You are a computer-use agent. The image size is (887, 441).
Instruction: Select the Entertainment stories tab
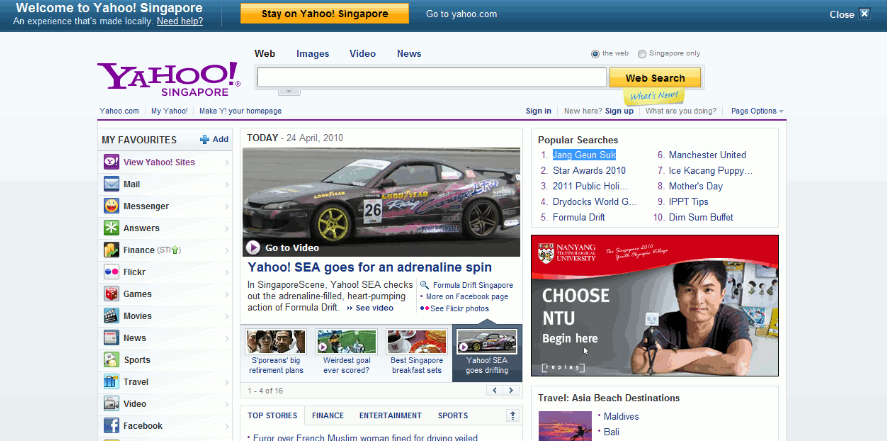tap(390, 416)
